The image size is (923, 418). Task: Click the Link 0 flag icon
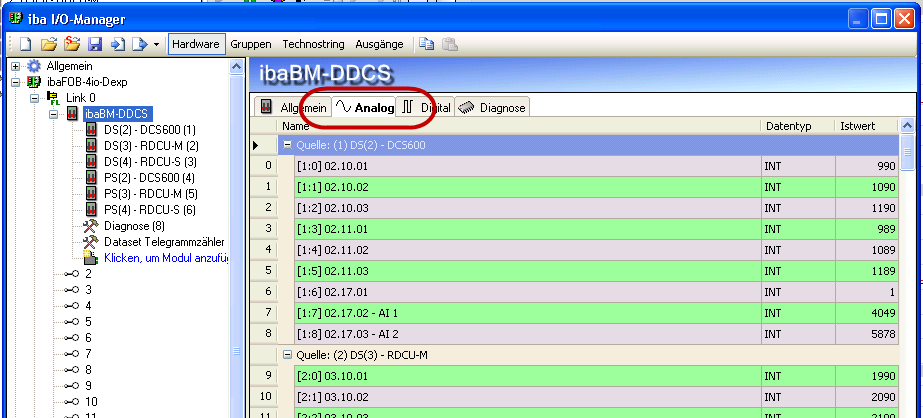[54, 98]
